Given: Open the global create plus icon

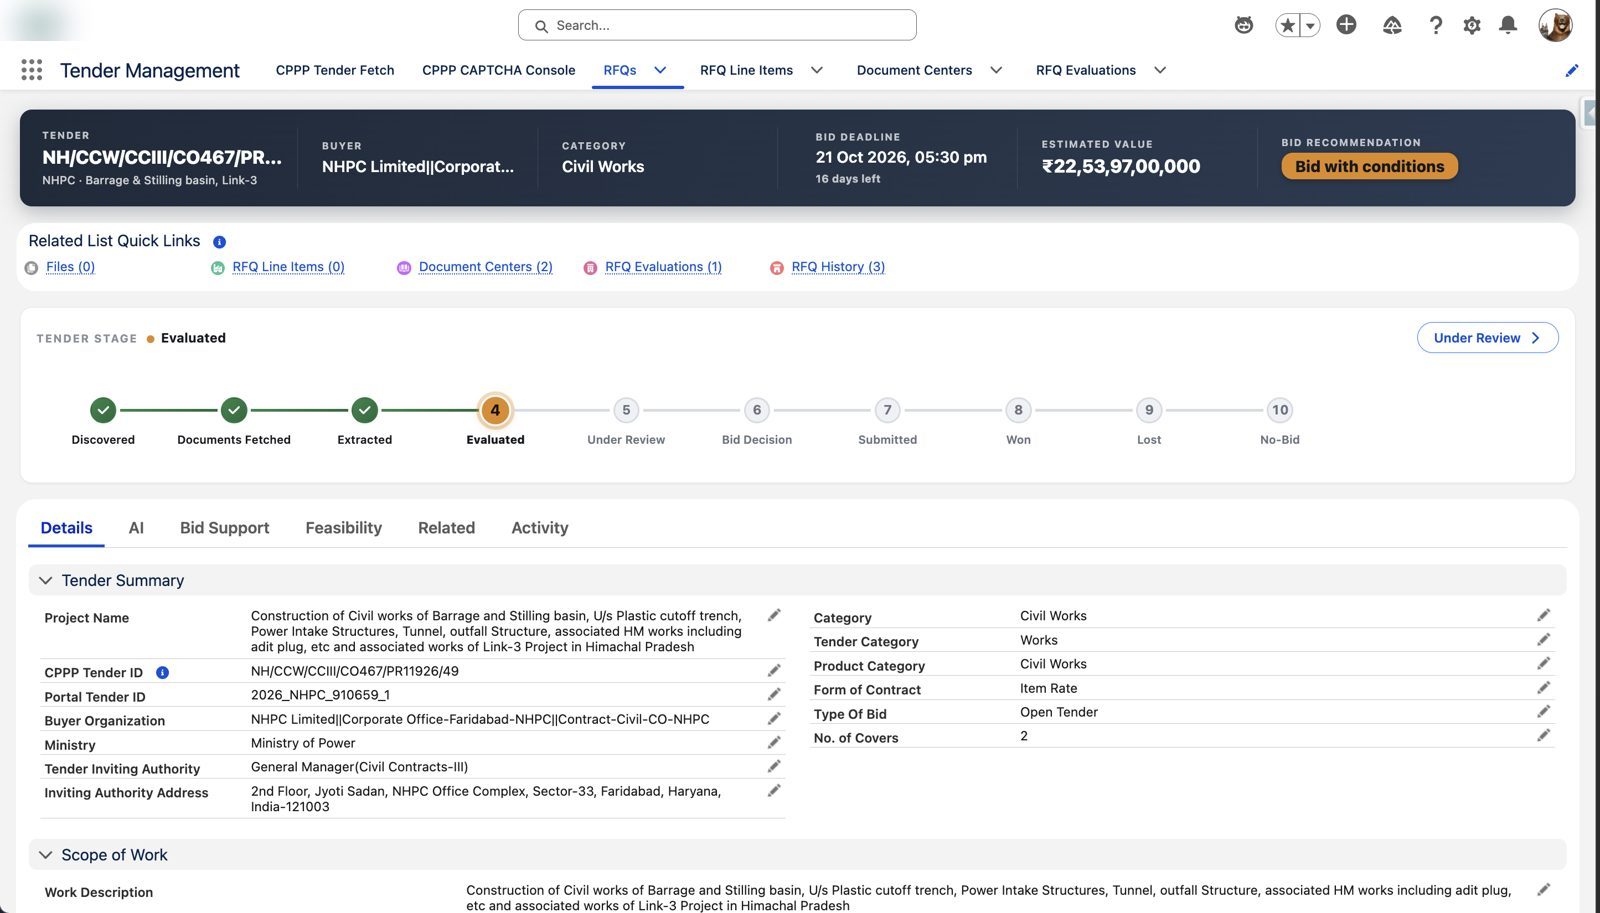Looking at the screenshot, I should (1346, 25).
